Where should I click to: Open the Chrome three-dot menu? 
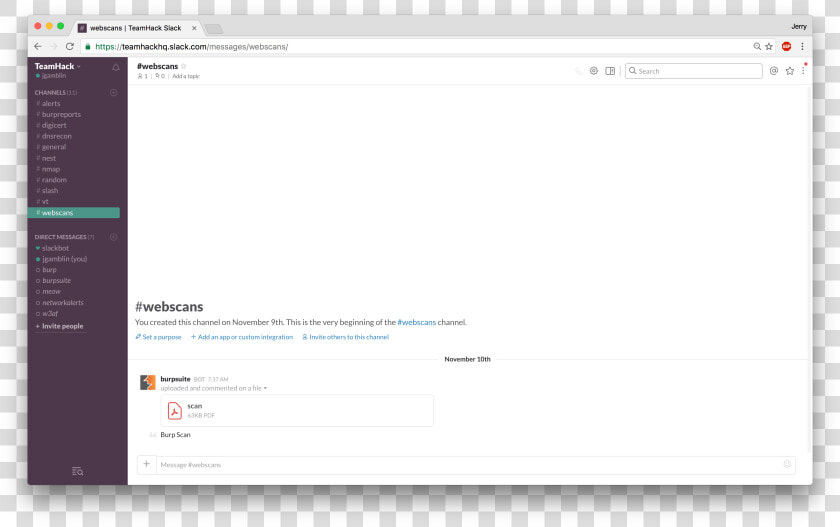coord(802,47)
